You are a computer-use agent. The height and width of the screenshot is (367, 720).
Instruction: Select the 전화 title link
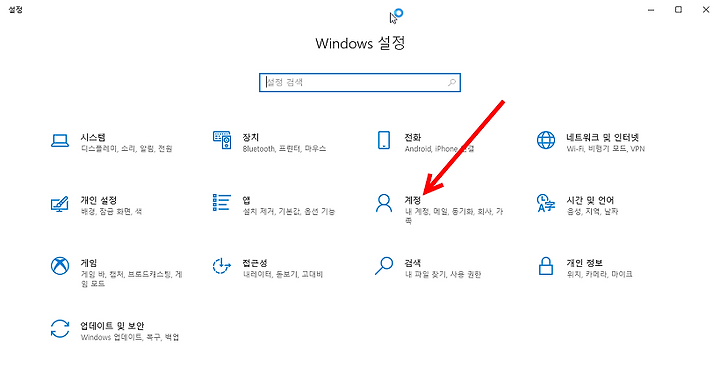click(x=413, y=137)
